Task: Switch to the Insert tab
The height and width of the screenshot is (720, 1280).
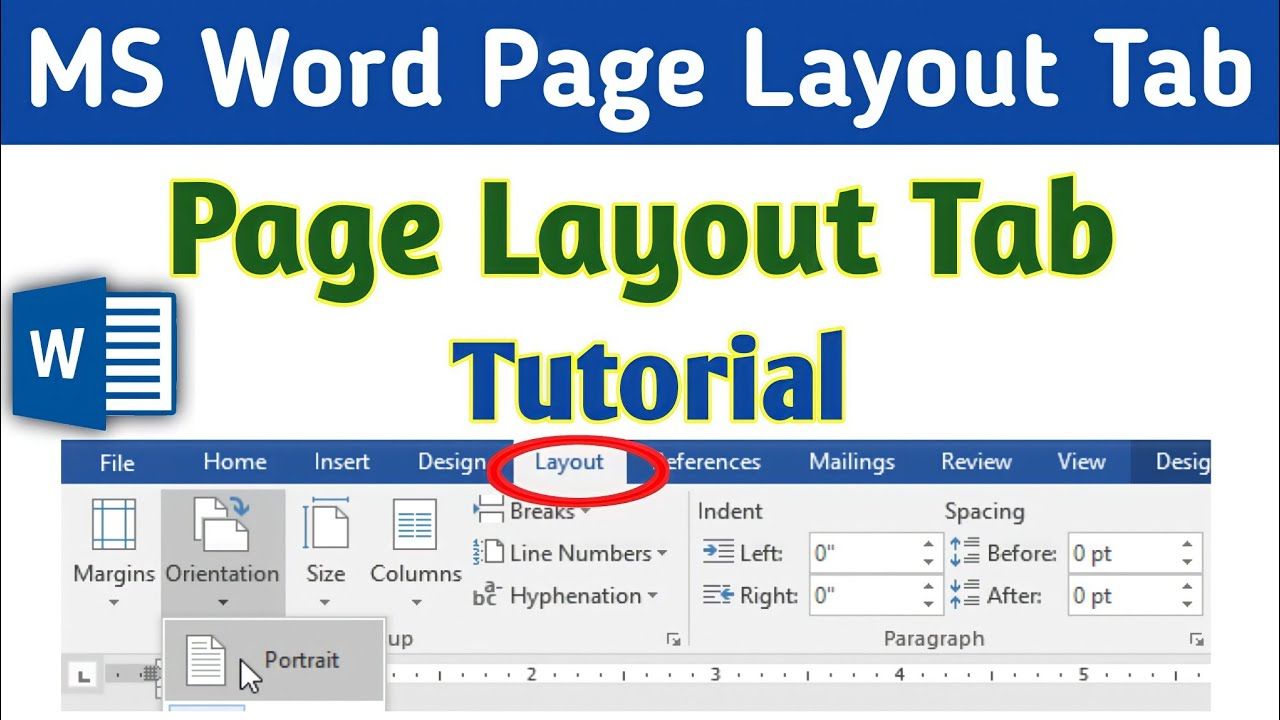Action: 342,462
